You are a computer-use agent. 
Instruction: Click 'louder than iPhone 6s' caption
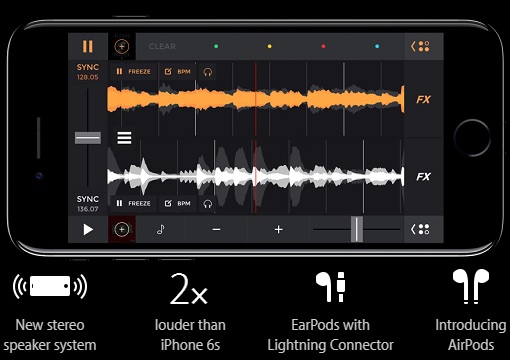click(190, 335)
